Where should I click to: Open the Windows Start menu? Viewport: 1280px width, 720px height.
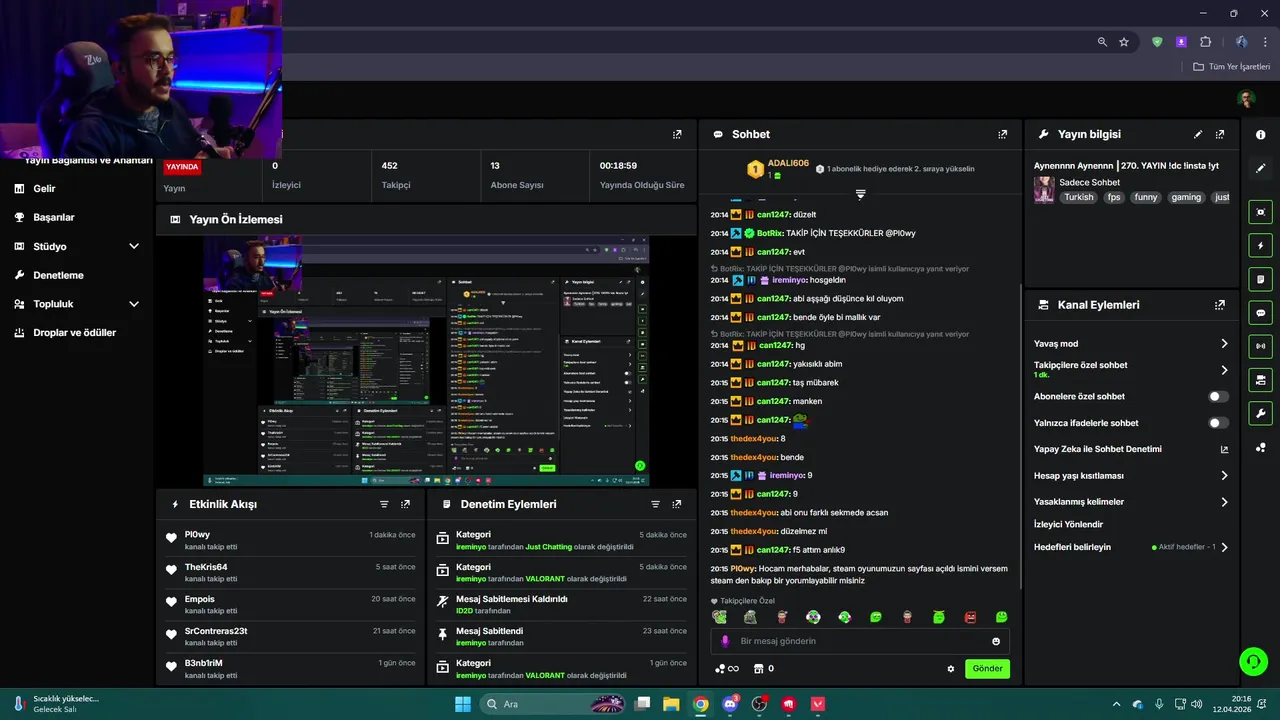pyautogui.click(x=463, y=704)
